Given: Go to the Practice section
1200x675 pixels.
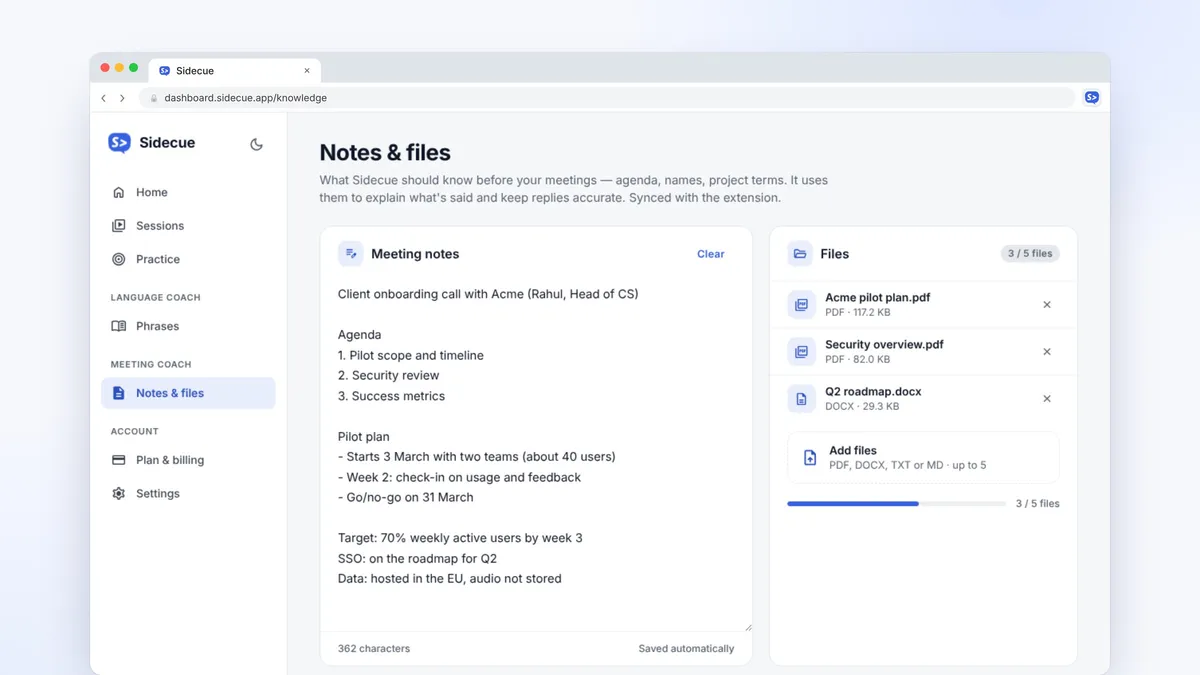Looking at the screenshot, I should coord(188,259).
